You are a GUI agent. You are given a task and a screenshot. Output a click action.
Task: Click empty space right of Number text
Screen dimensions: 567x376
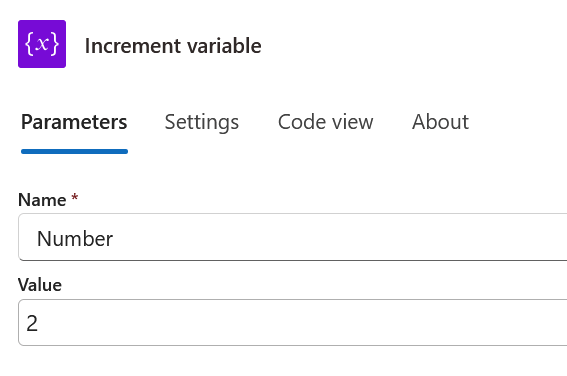325,239
